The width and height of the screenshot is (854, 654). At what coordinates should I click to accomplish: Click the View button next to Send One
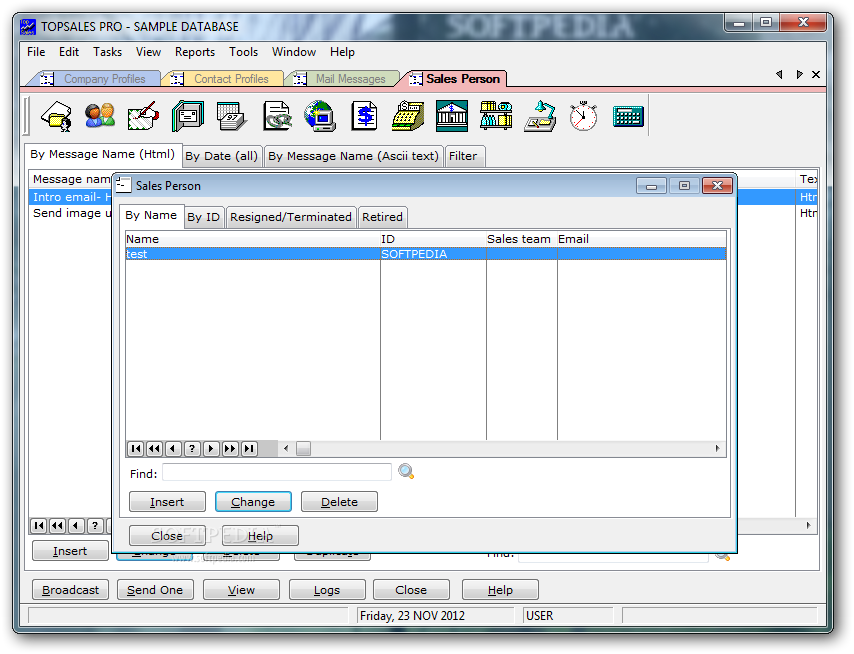pyautogui.click(x=241, y=590)
